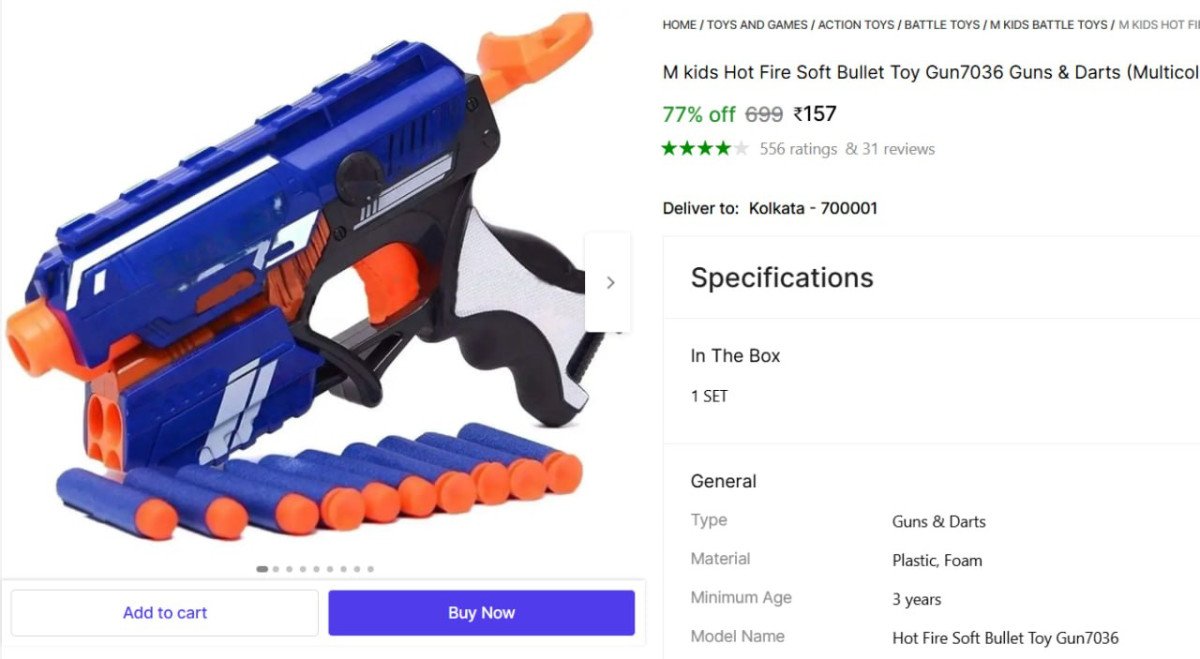This screenshot has width=1200, height=659.
Task: Click the third green rating star
Action: [705, 149]
